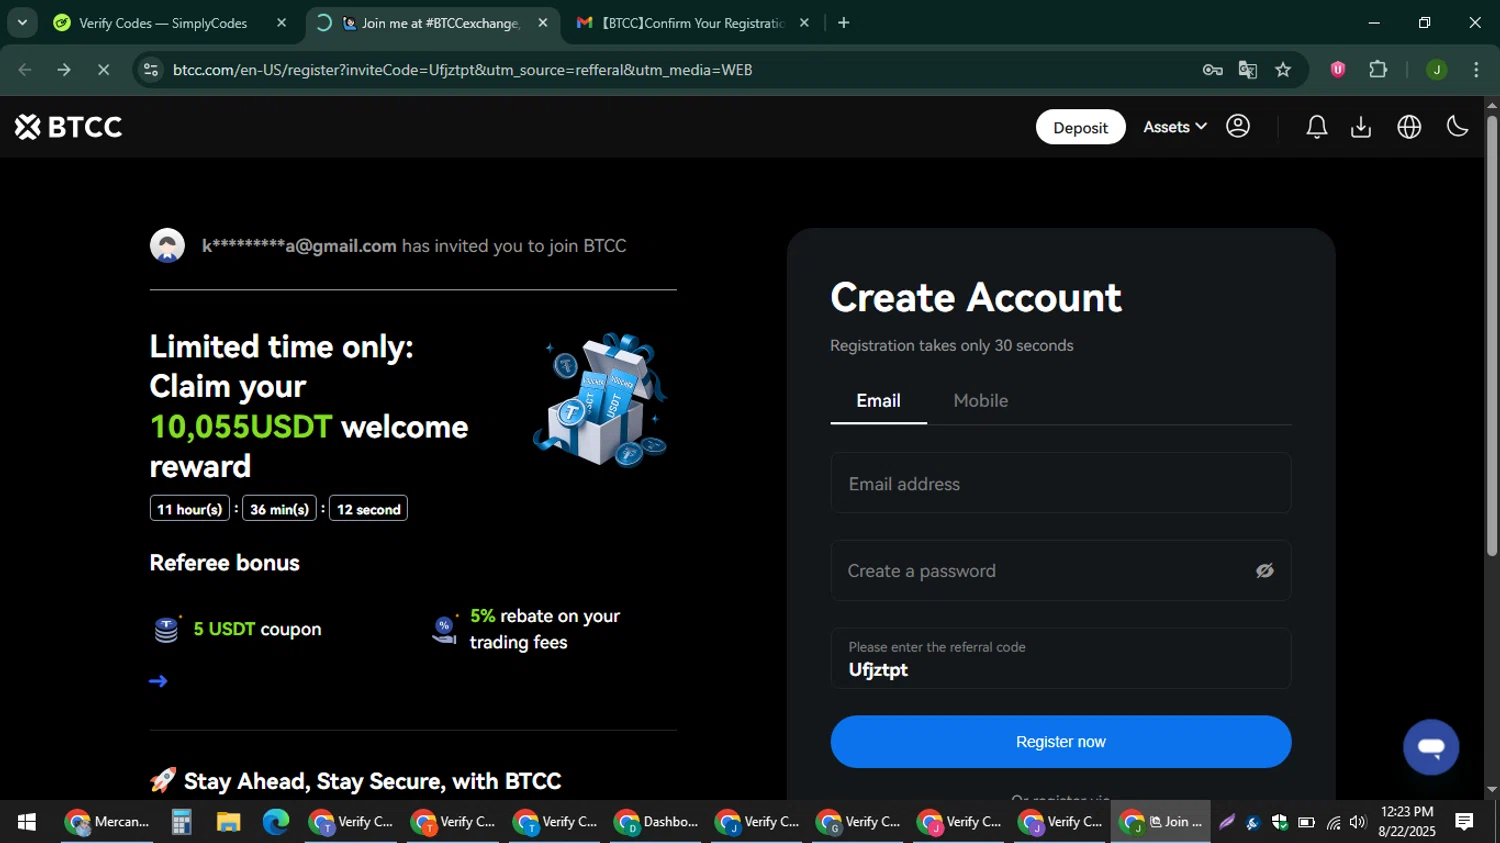Image resolution: width=1500 pixels, height=843 pixels.
Task: Click the Register now button
Action: [x=1060, y=742]
